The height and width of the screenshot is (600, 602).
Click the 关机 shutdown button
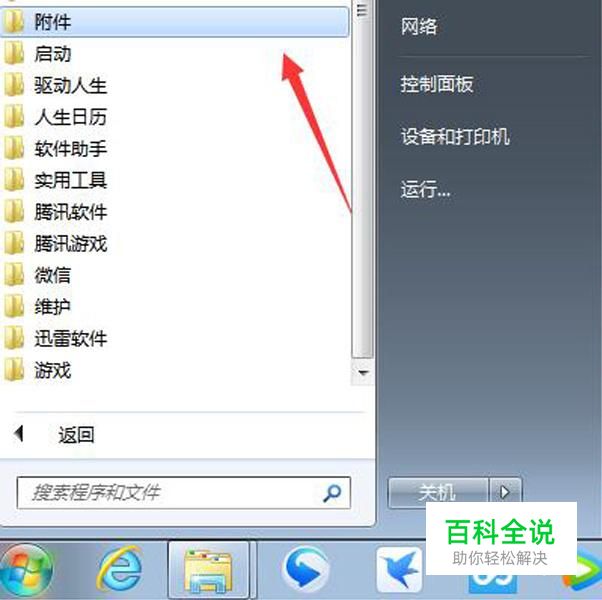[438, 492]
